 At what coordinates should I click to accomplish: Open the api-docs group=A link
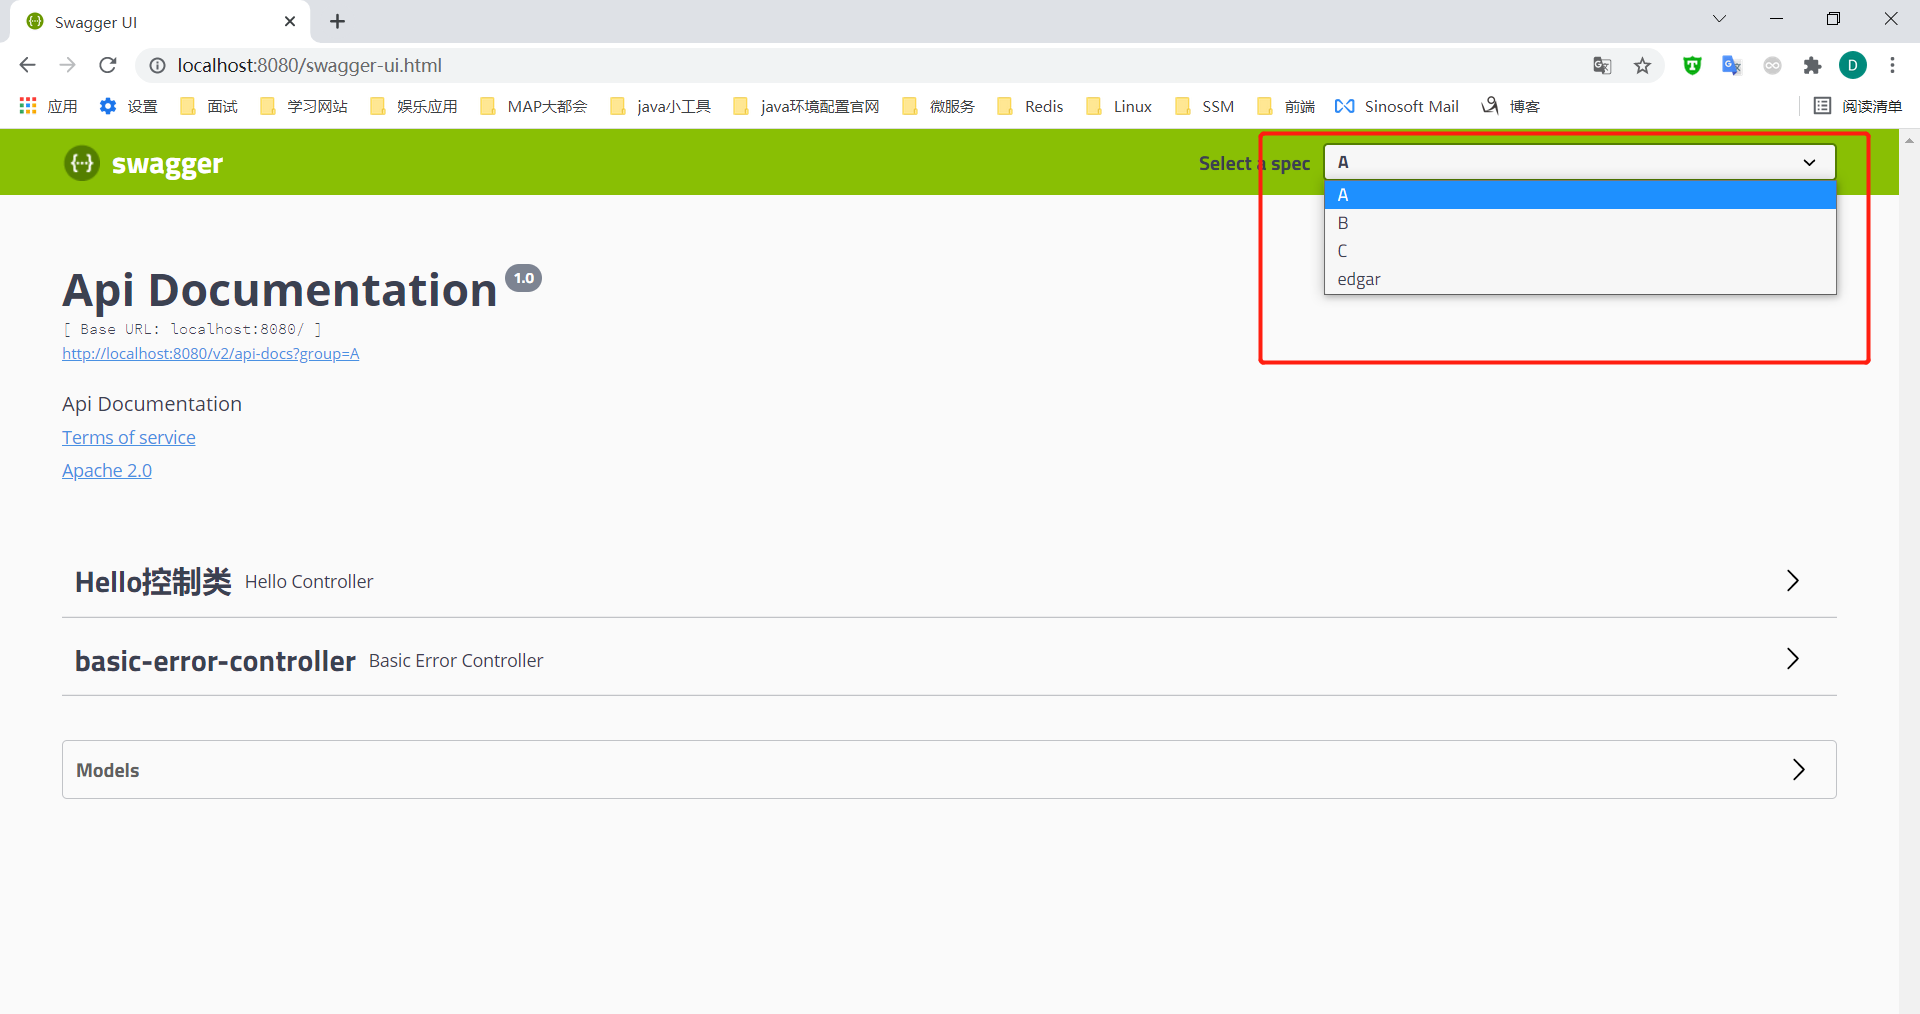click(x=210, y=354)
